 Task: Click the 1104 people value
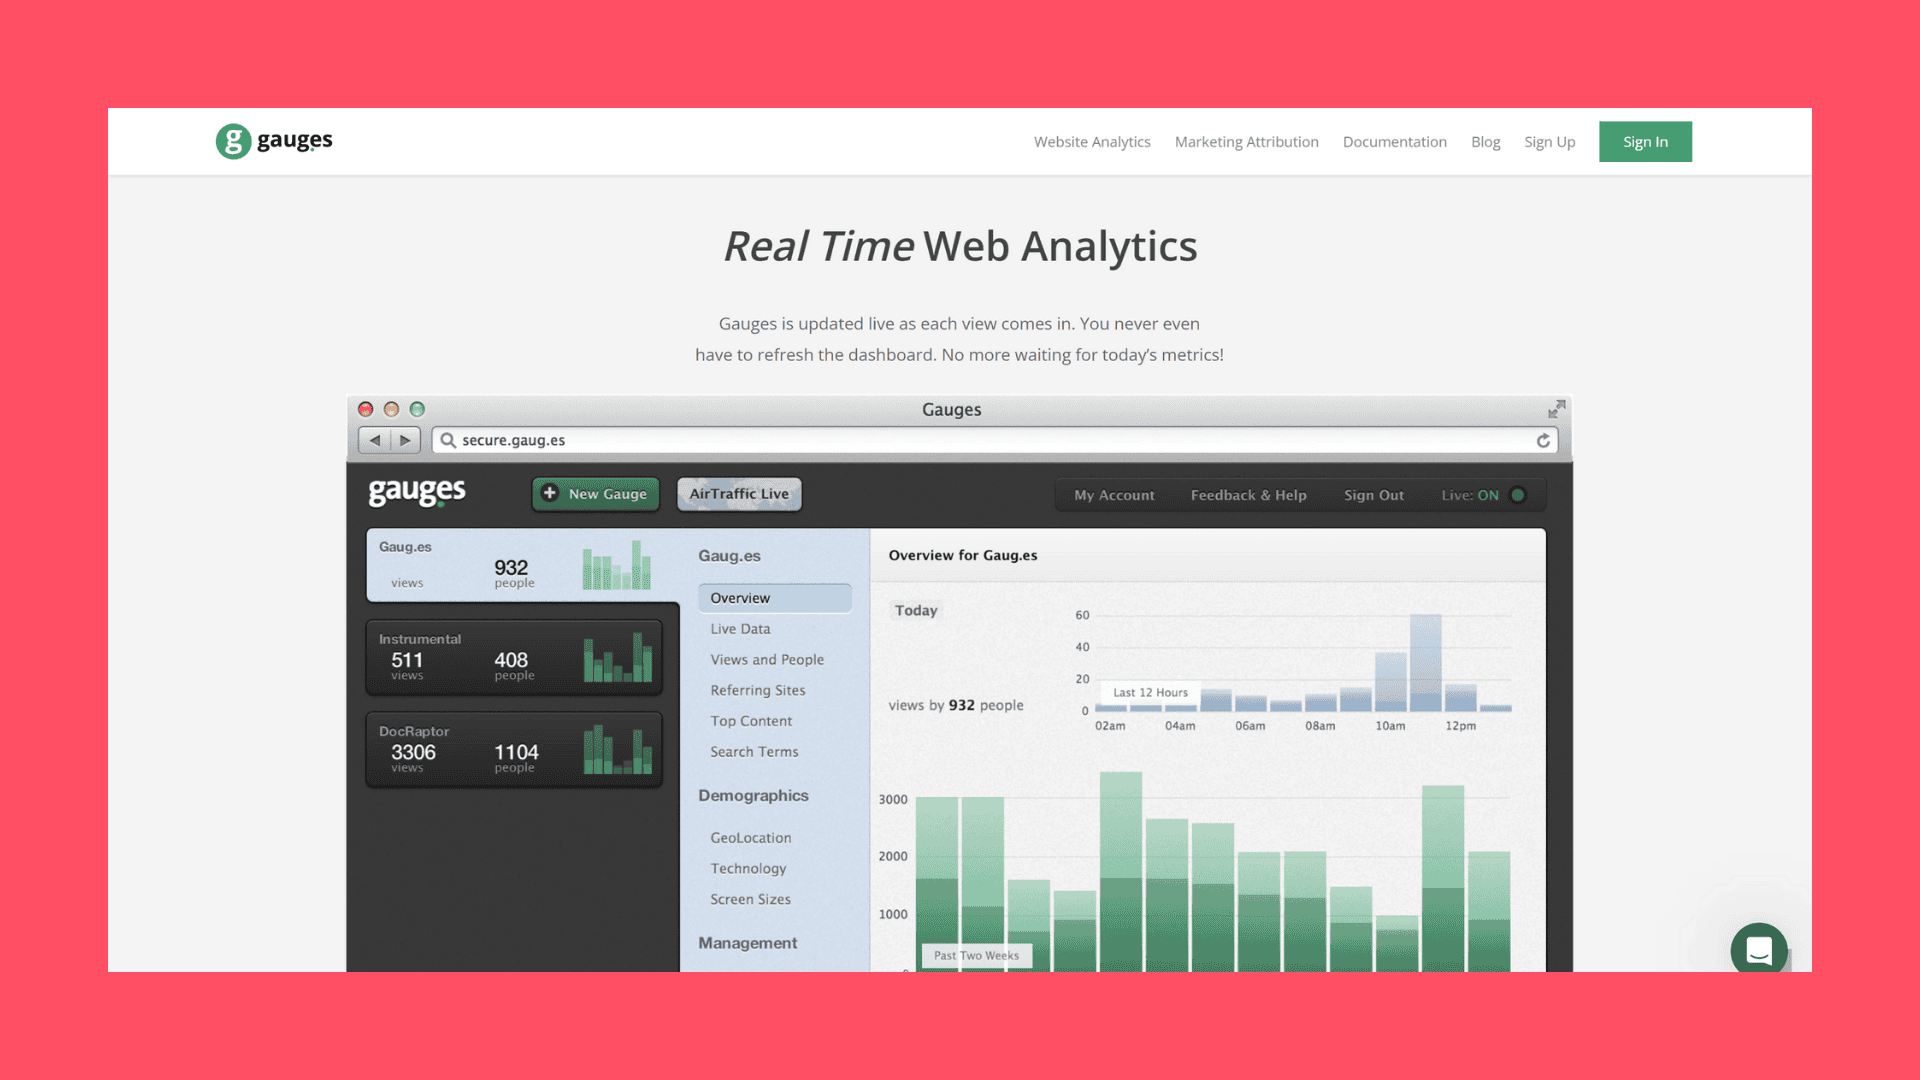516,752
